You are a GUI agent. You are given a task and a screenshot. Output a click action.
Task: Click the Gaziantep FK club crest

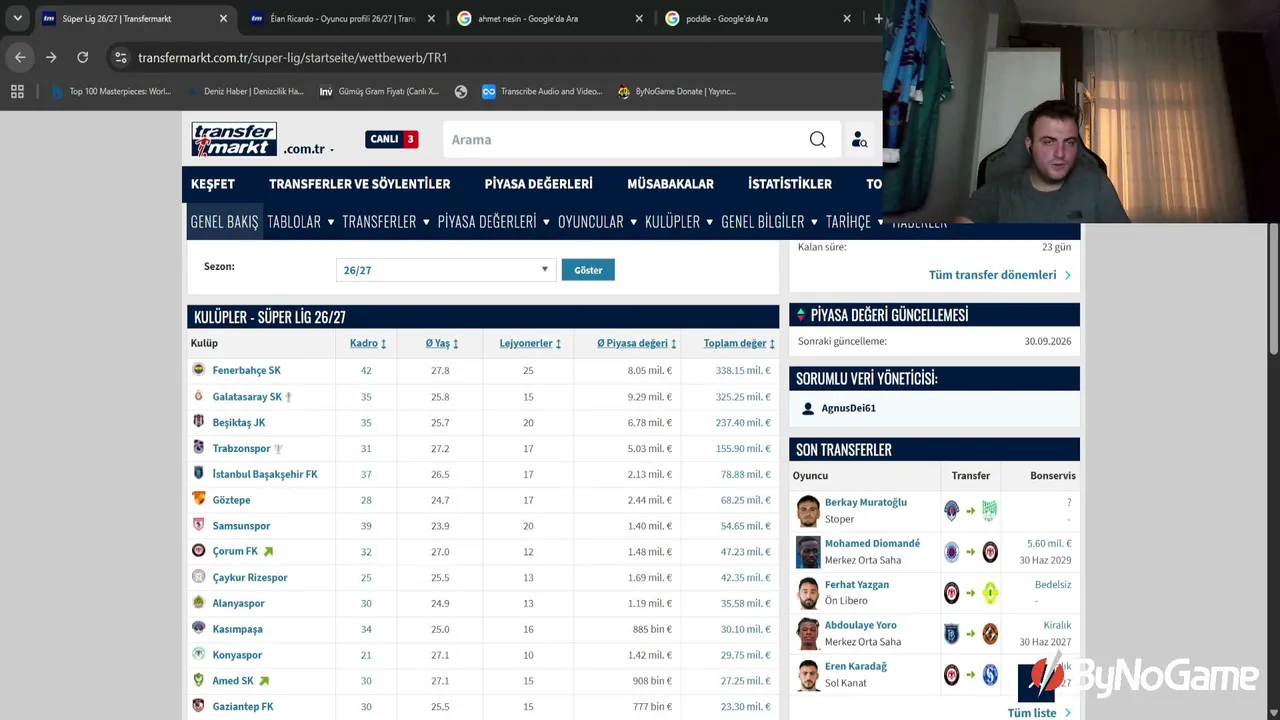(x=198, y=706)
